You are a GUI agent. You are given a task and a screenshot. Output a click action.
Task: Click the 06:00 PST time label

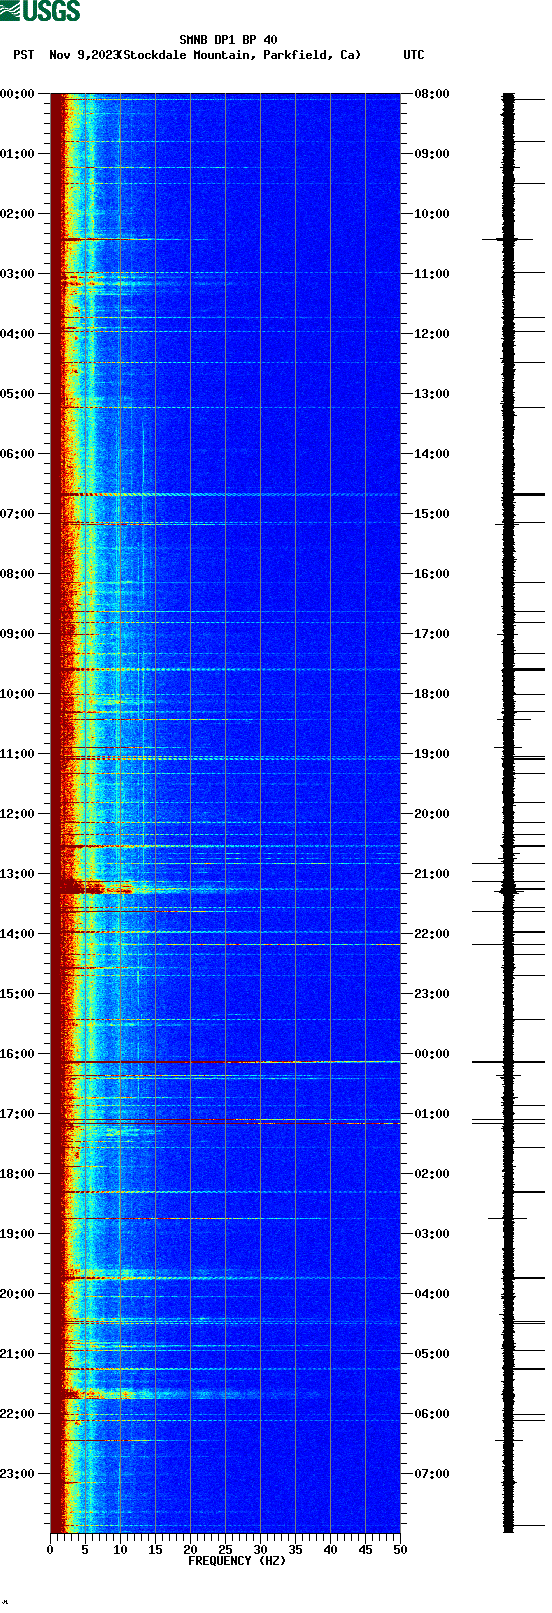point(18,454)
